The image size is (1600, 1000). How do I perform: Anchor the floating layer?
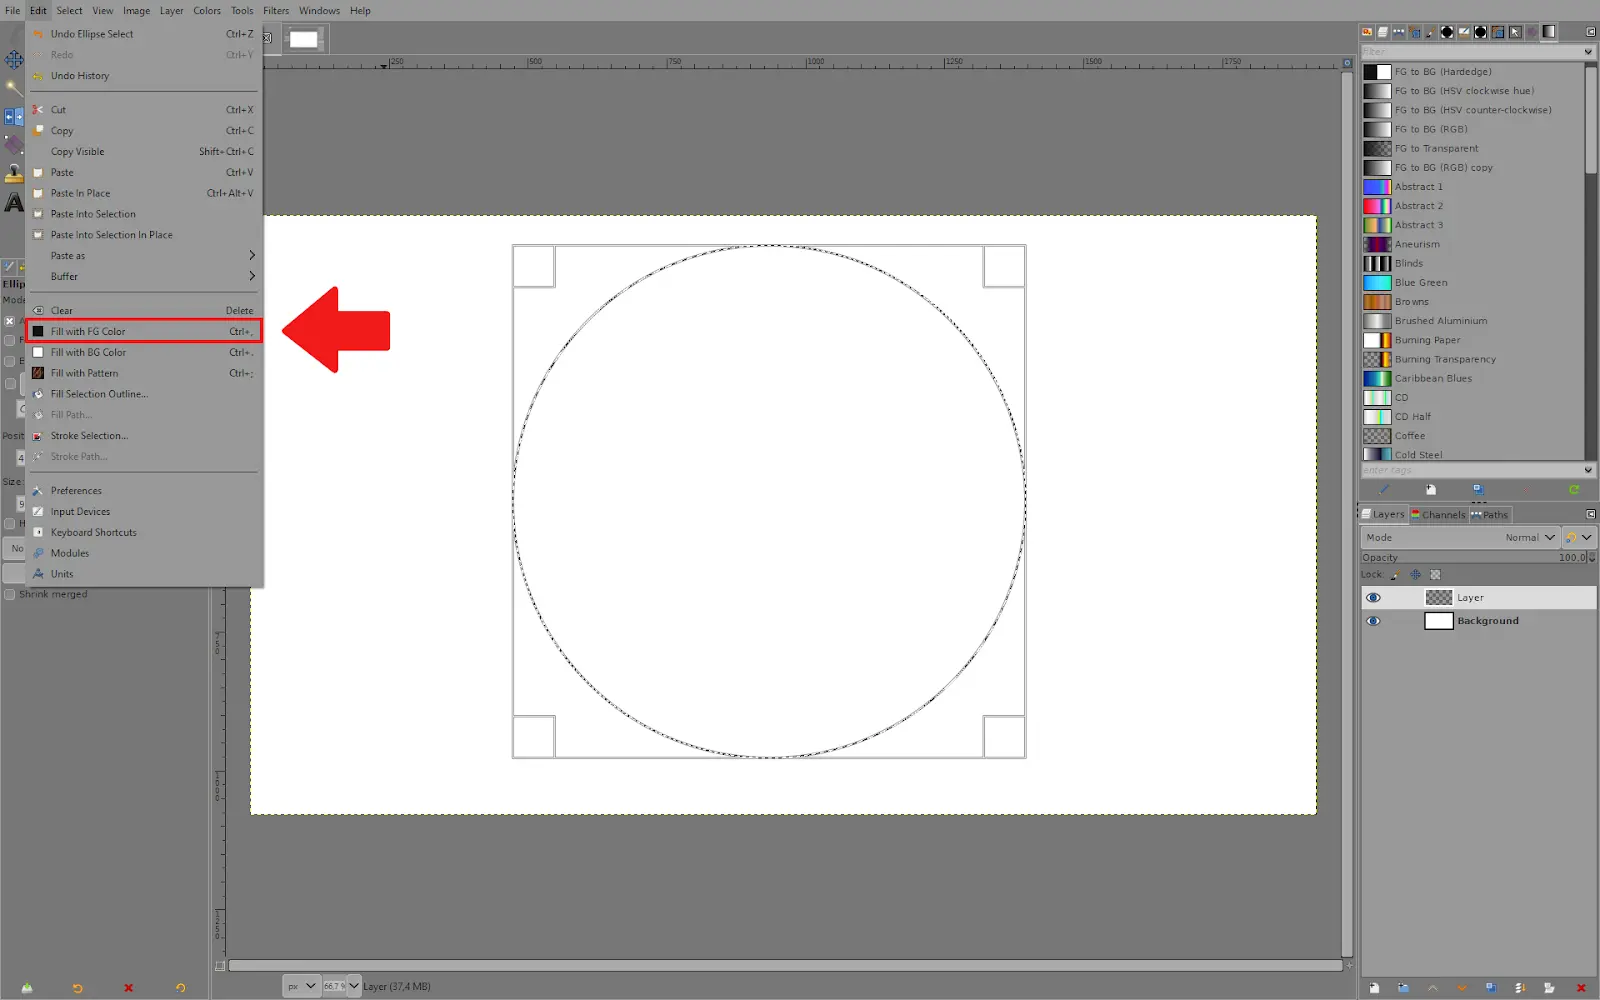coord(1549,988)
